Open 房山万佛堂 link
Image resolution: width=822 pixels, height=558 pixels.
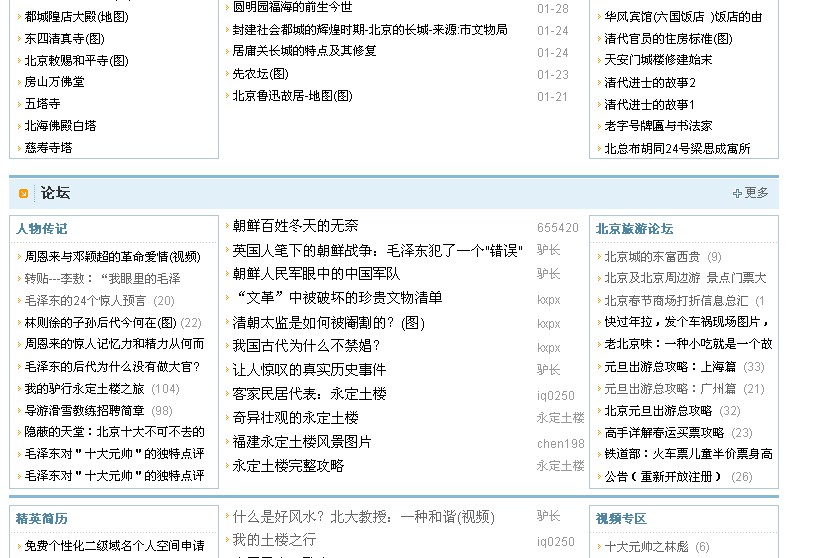55,82
